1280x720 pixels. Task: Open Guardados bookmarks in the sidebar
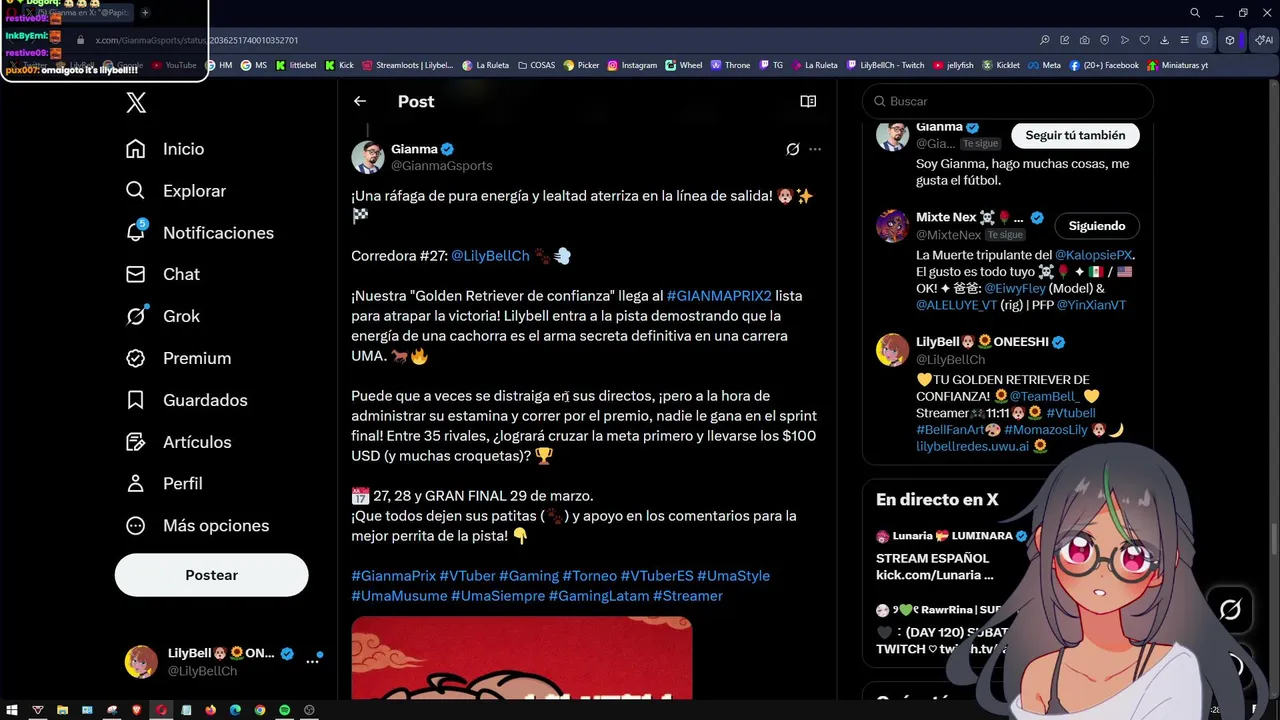click(x=186, y=400)
